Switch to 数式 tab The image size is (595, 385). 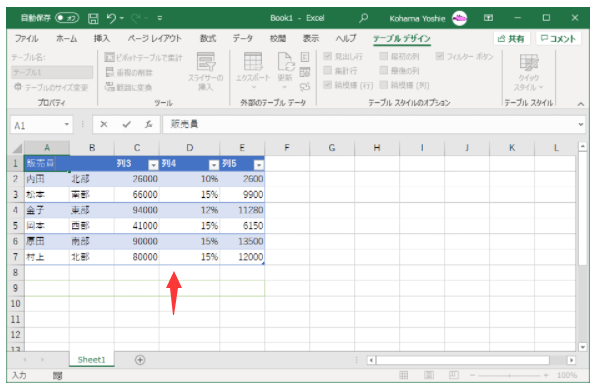click(208, 39)
